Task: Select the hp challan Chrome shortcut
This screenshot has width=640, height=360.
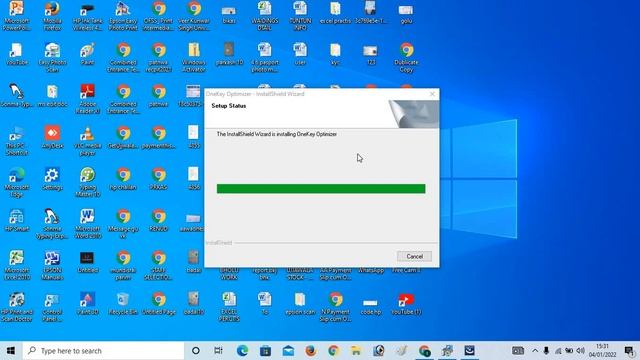Action: (123, 179)
